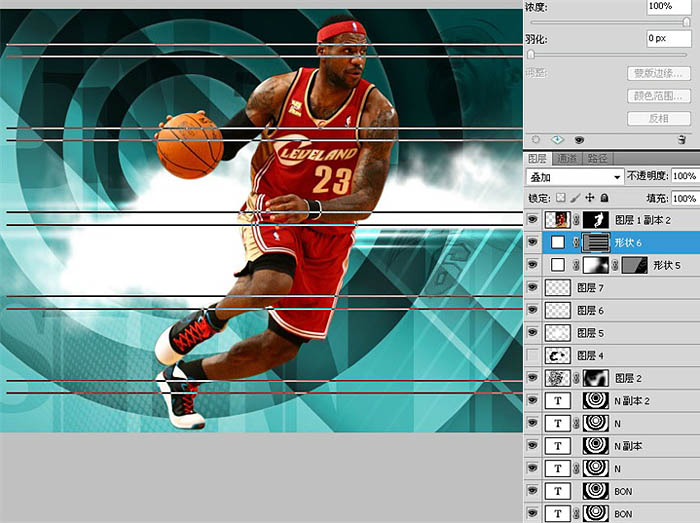Click the 不透明度 opacity value field
The width and height of the screenshot is (700, 523).
(684, 176)
